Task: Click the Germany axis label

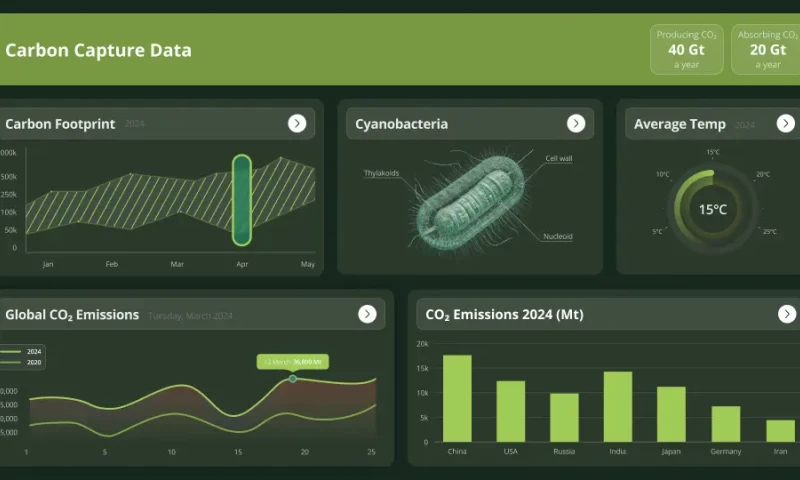Action: 726,451
